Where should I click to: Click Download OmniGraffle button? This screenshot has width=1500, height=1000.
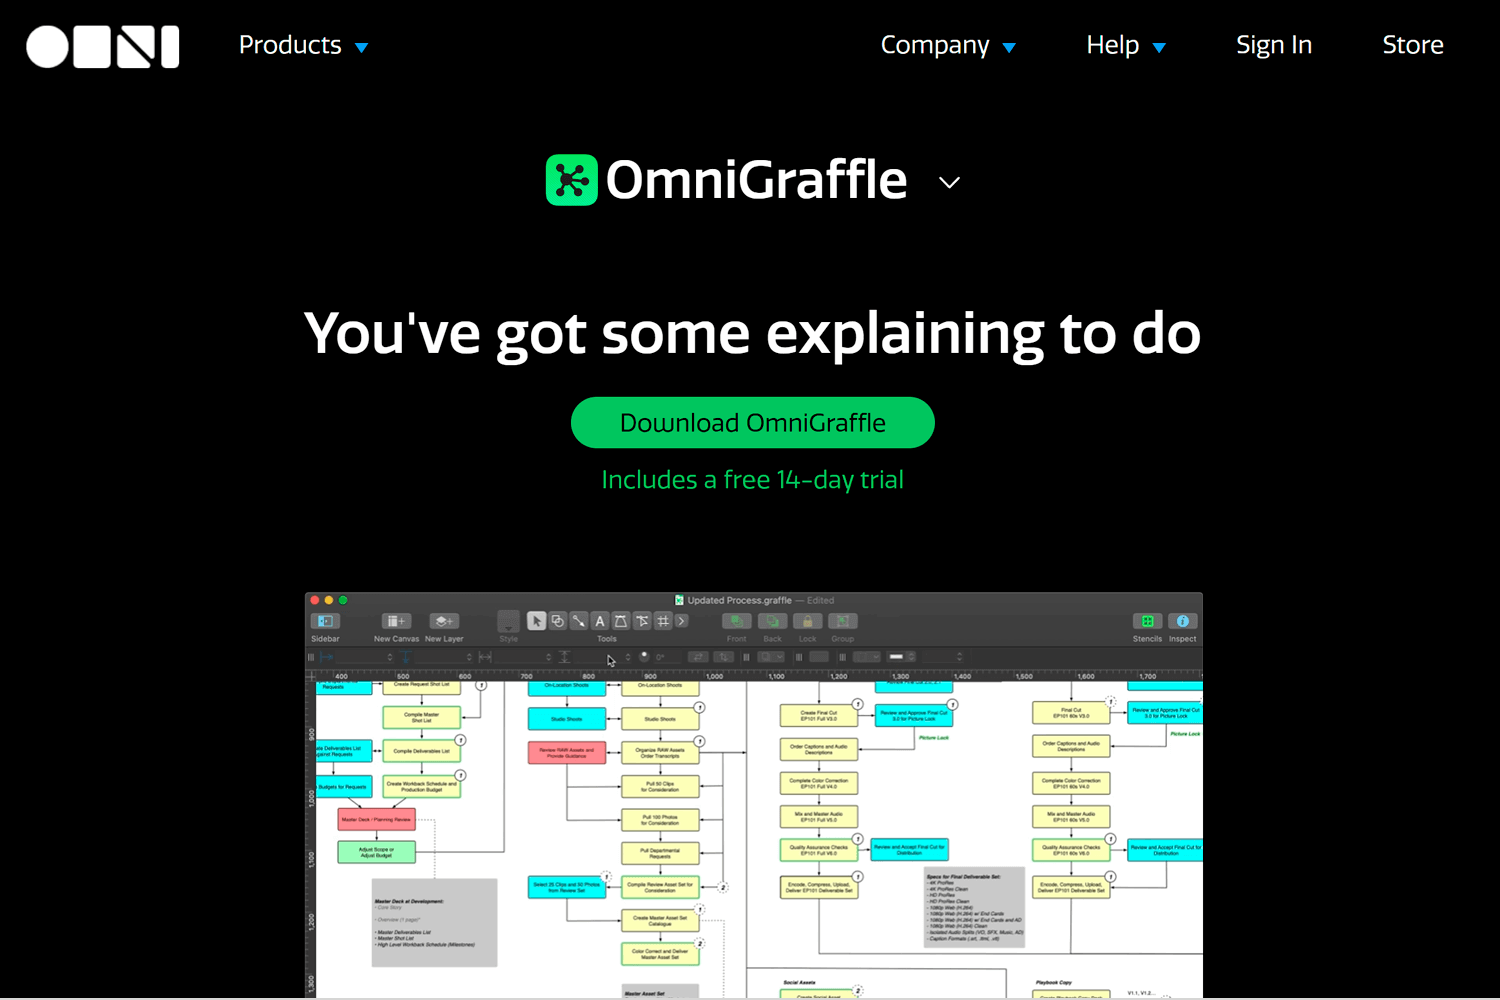[x=753, y=423]
